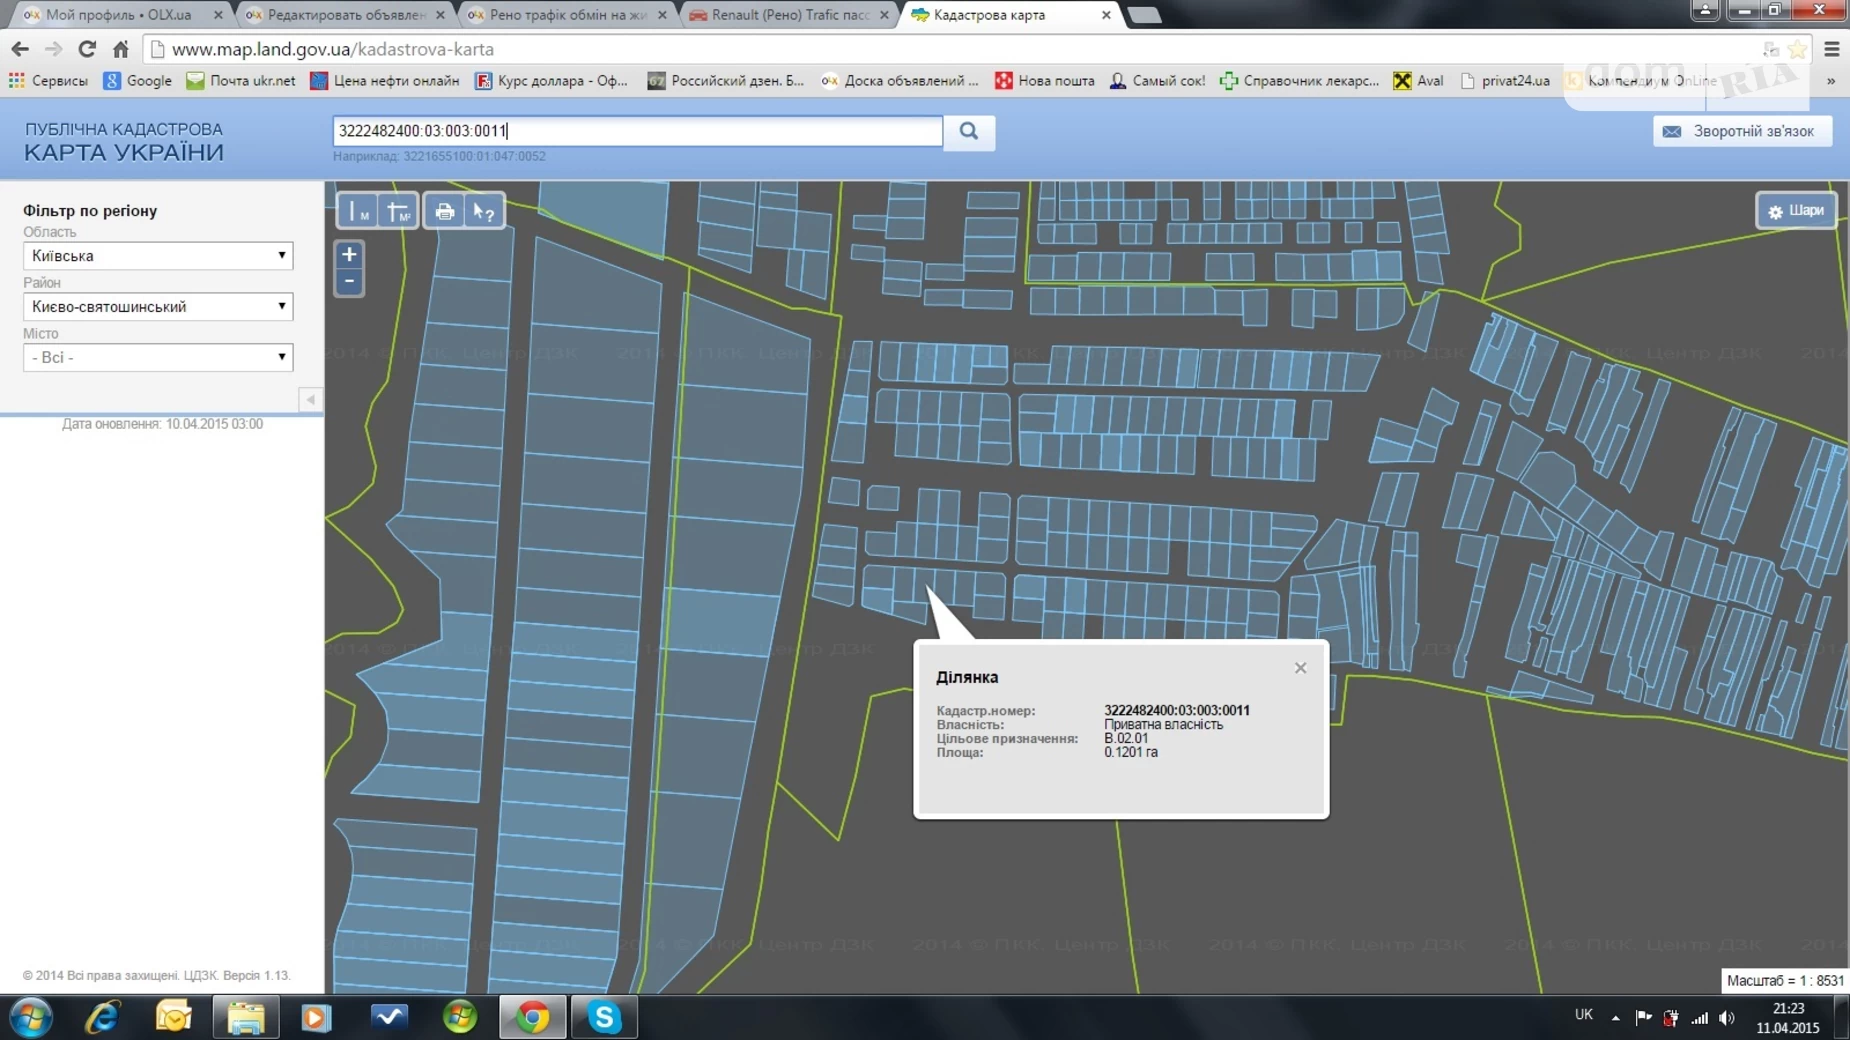Zoom in the map with plus button
Viewport: 1850px width, 1040px height.
(x=349, y=255)
